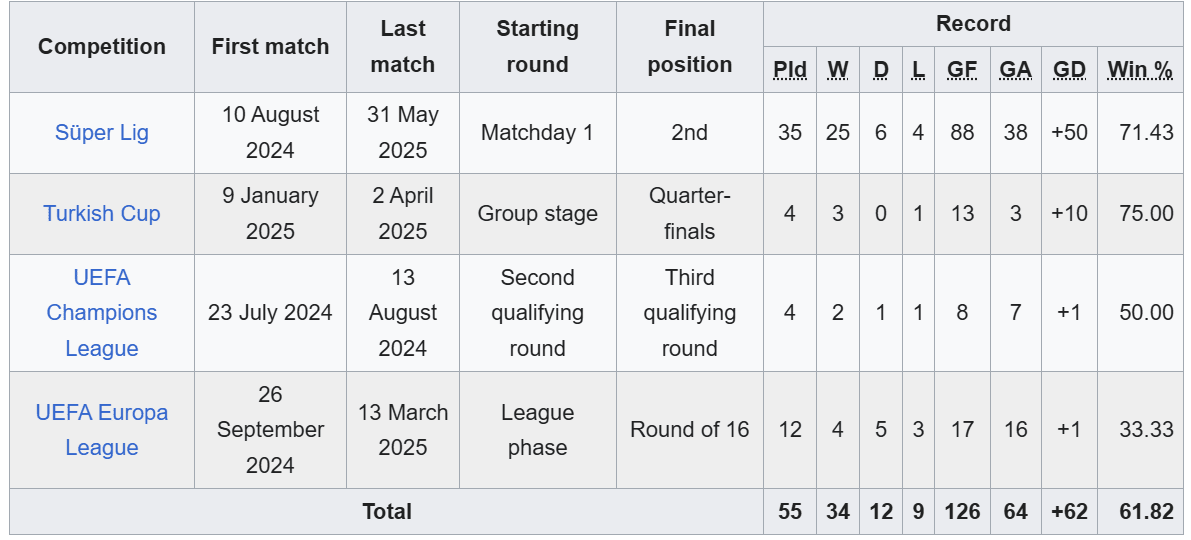Click the GA column header abbreviation
1191x540 pixels.
click(x=1015, y=70)
